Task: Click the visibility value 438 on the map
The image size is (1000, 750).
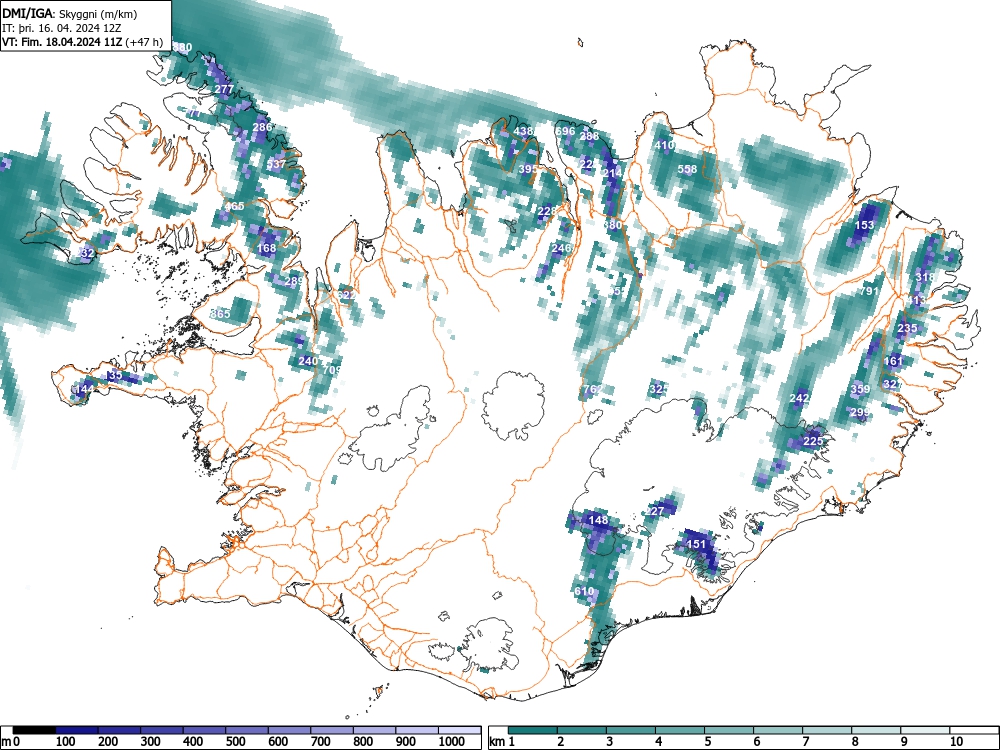Action: click(524, 131)
